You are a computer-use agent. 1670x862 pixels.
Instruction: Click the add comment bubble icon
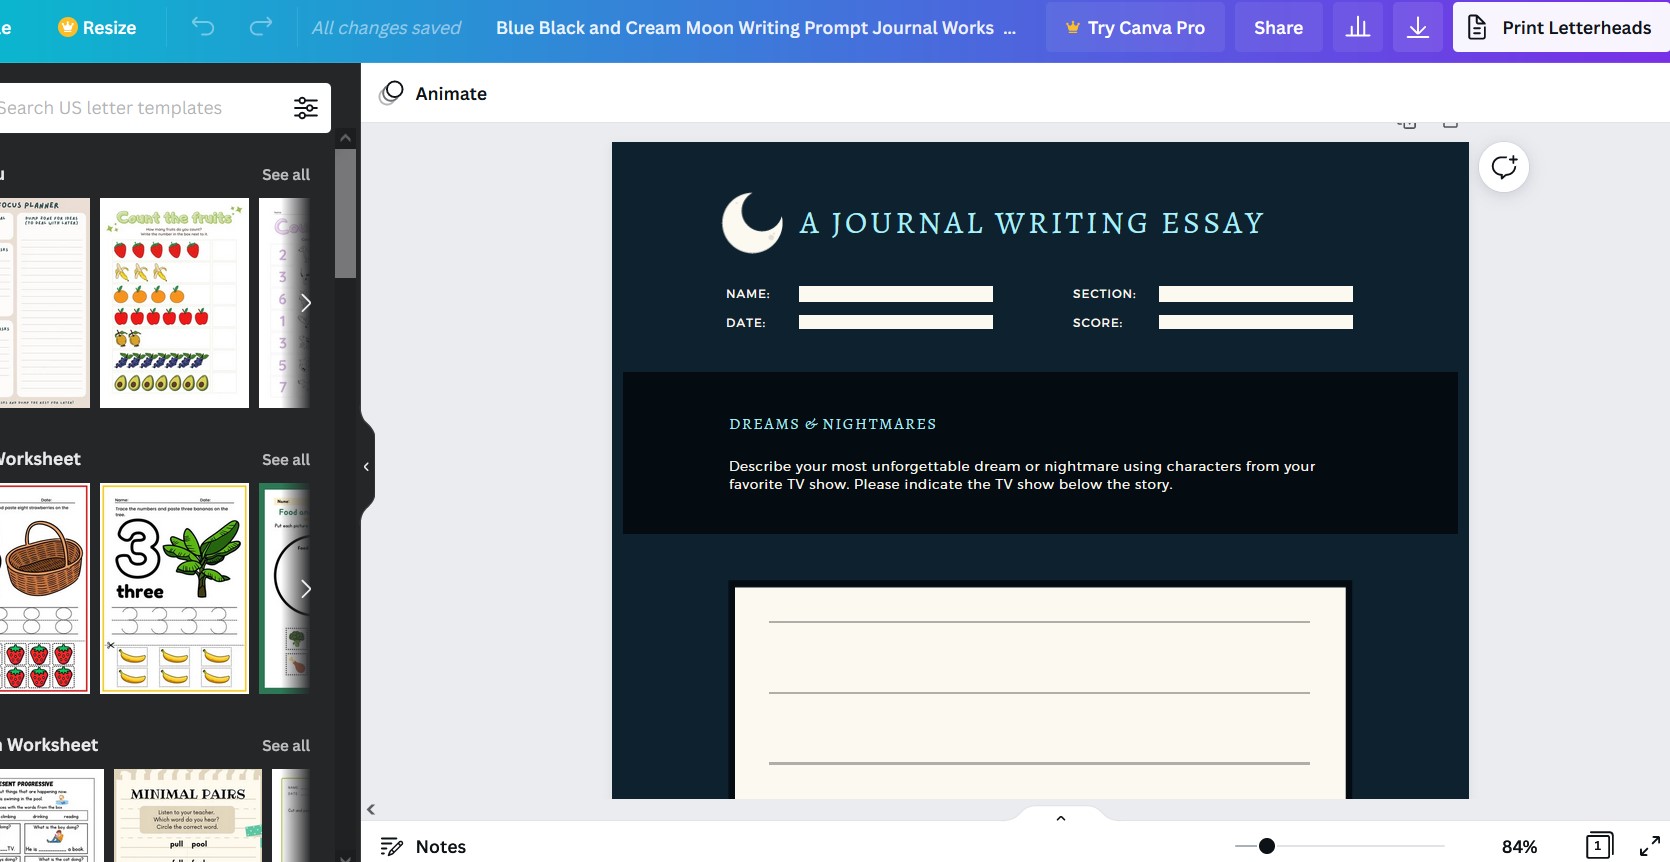(x=1504, y=167)
